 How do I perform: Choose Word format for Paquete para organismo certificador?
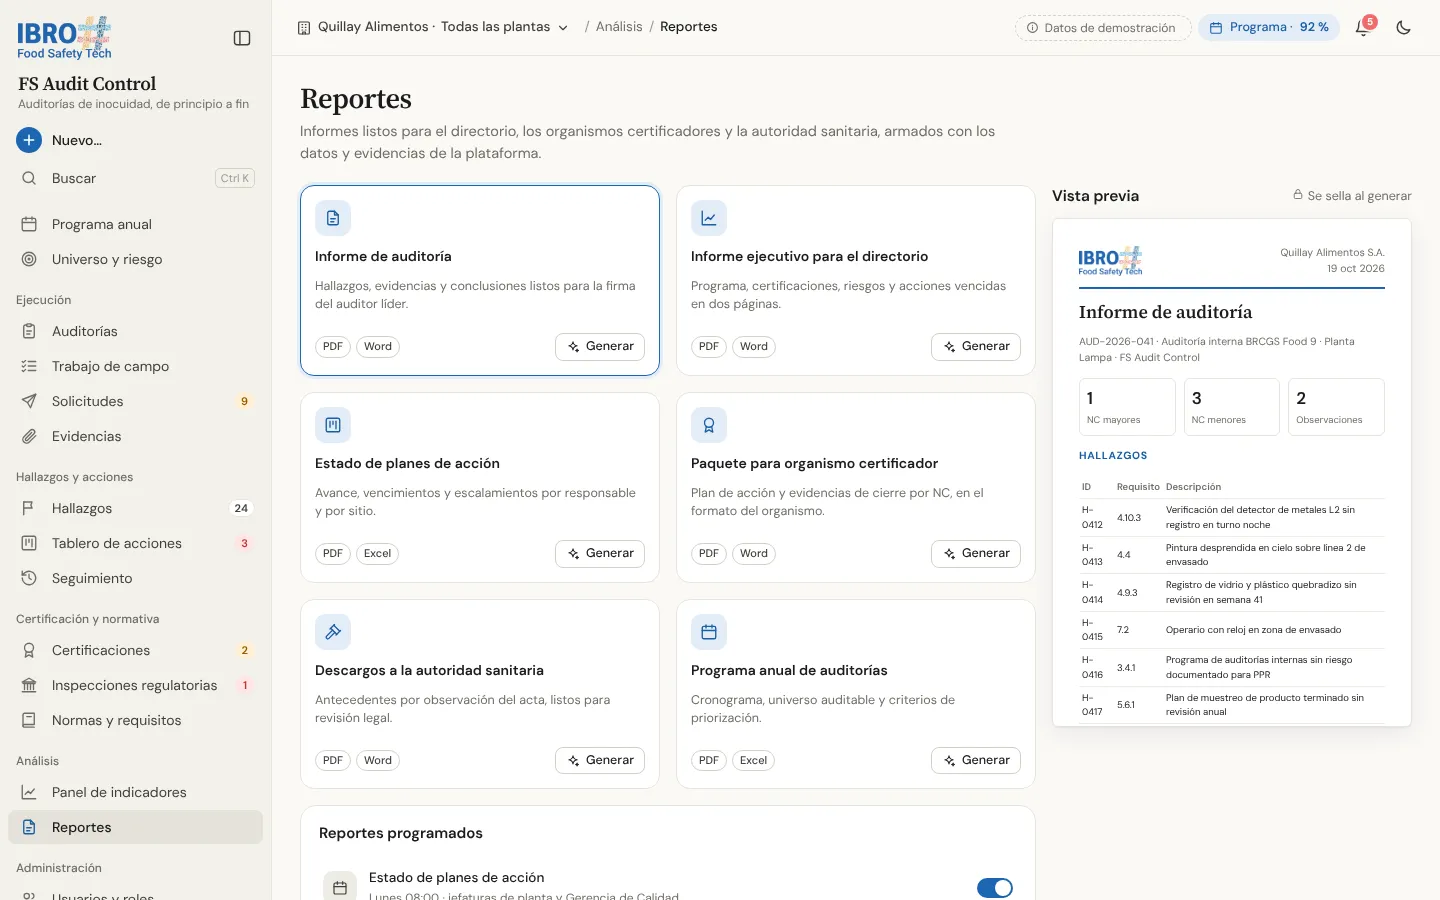754,554
